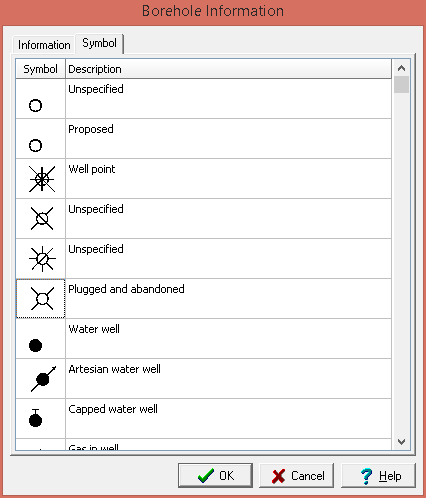Image resolution: width=426 pixels, height=498 pixels.
Task: Open the Symbol tab
Action: (99, 43)
